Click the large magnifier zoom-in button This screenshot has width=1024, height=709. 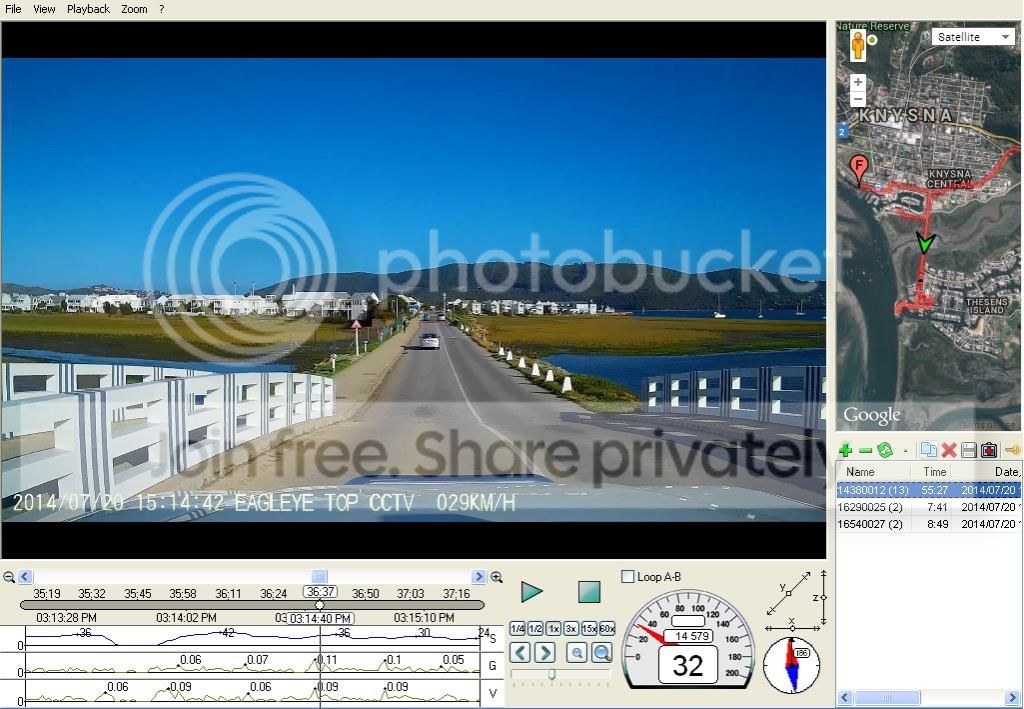point(601,652)
